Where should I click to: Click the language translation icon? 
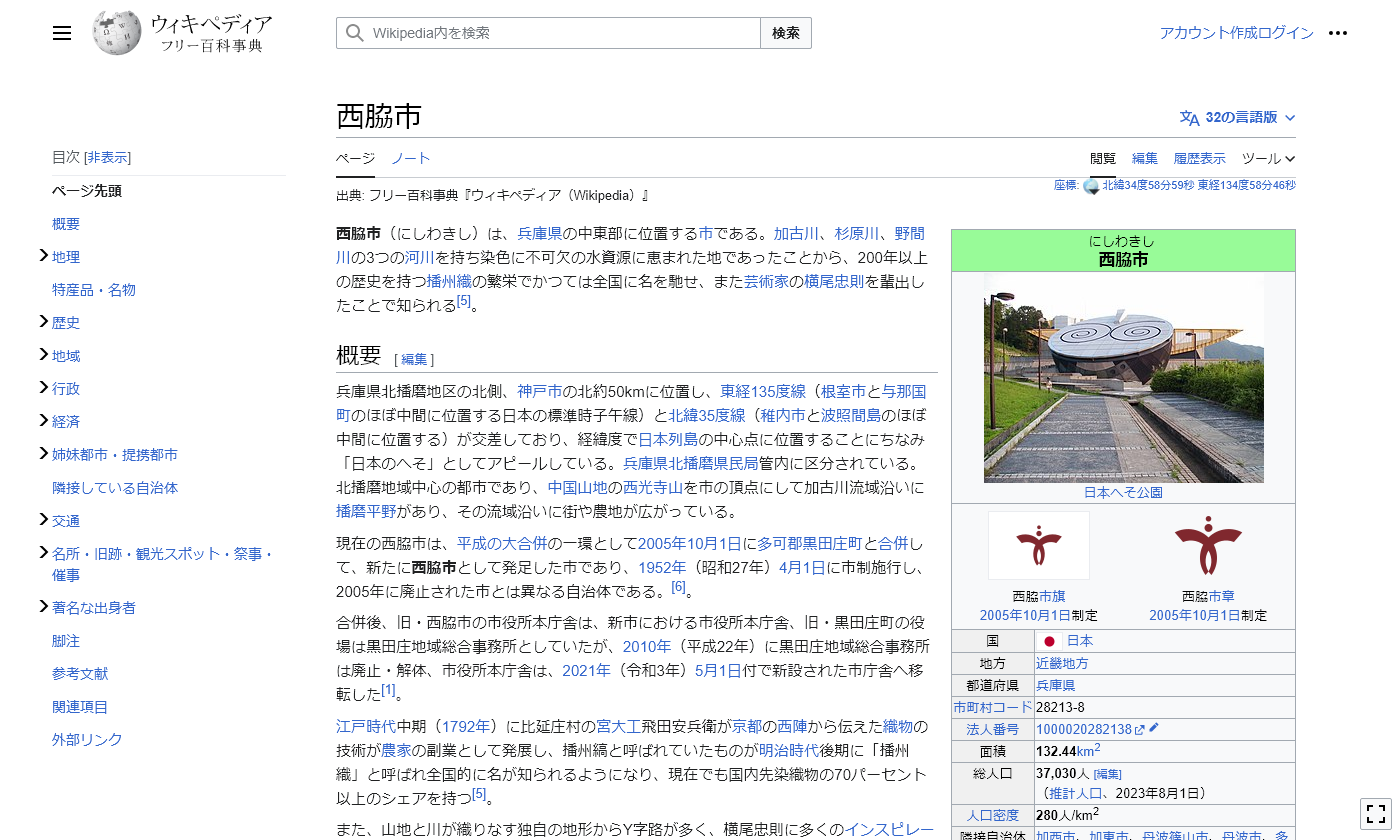pos(1189,118)
